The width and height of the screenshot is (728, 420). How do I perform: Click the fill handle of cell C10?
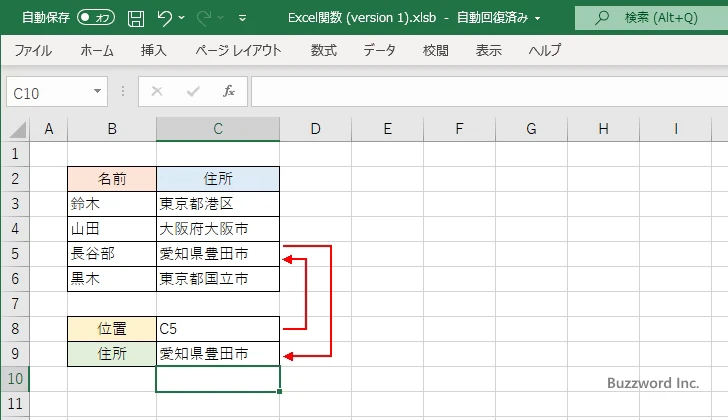280,392
